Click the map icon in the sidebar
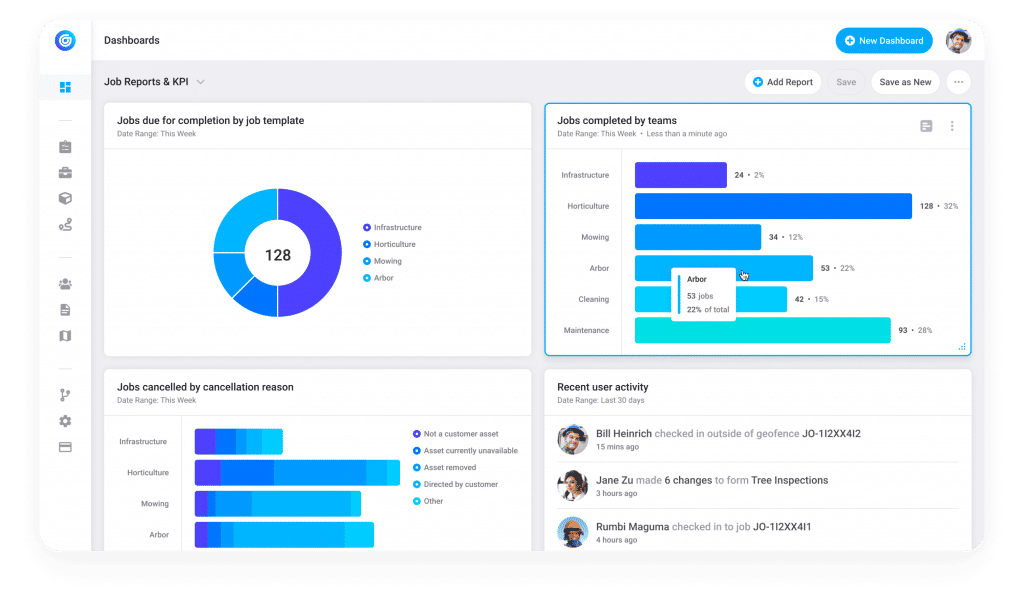Screen dimensions: 1024x610 pyautogui.click(x=65, y=335)
